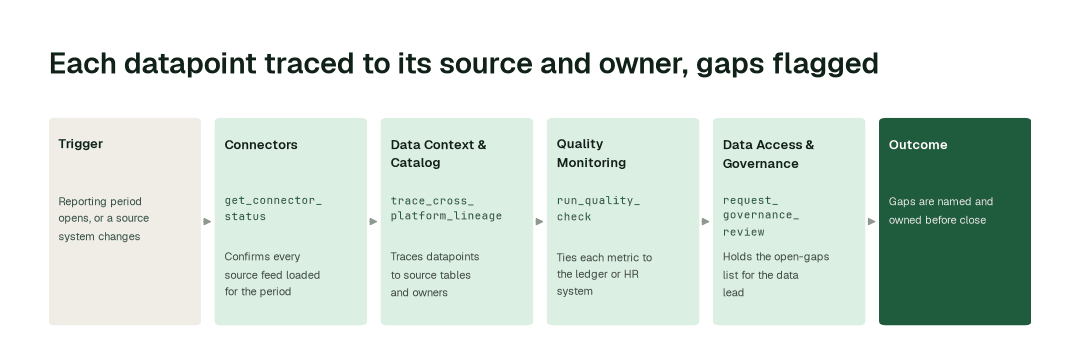Click 'Ties each metric to the ledger' text
Viewport: 1080px width, 362px height.
click(604, 274)
